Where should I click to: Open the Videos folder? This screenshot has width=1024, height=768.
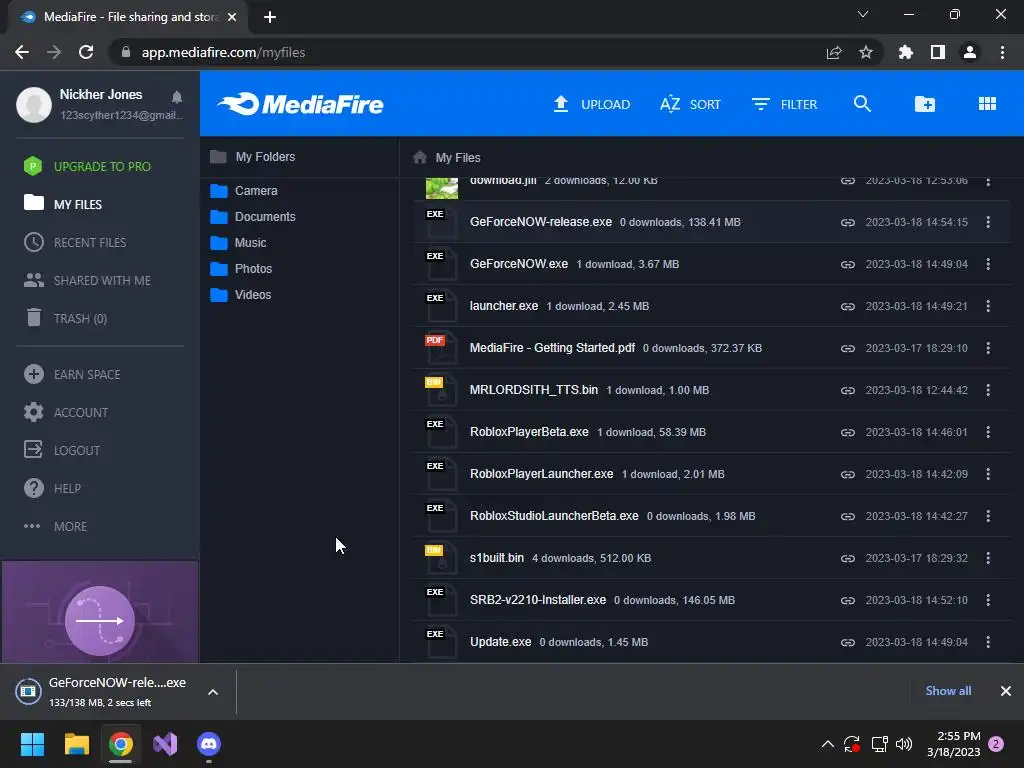[240, 295]
